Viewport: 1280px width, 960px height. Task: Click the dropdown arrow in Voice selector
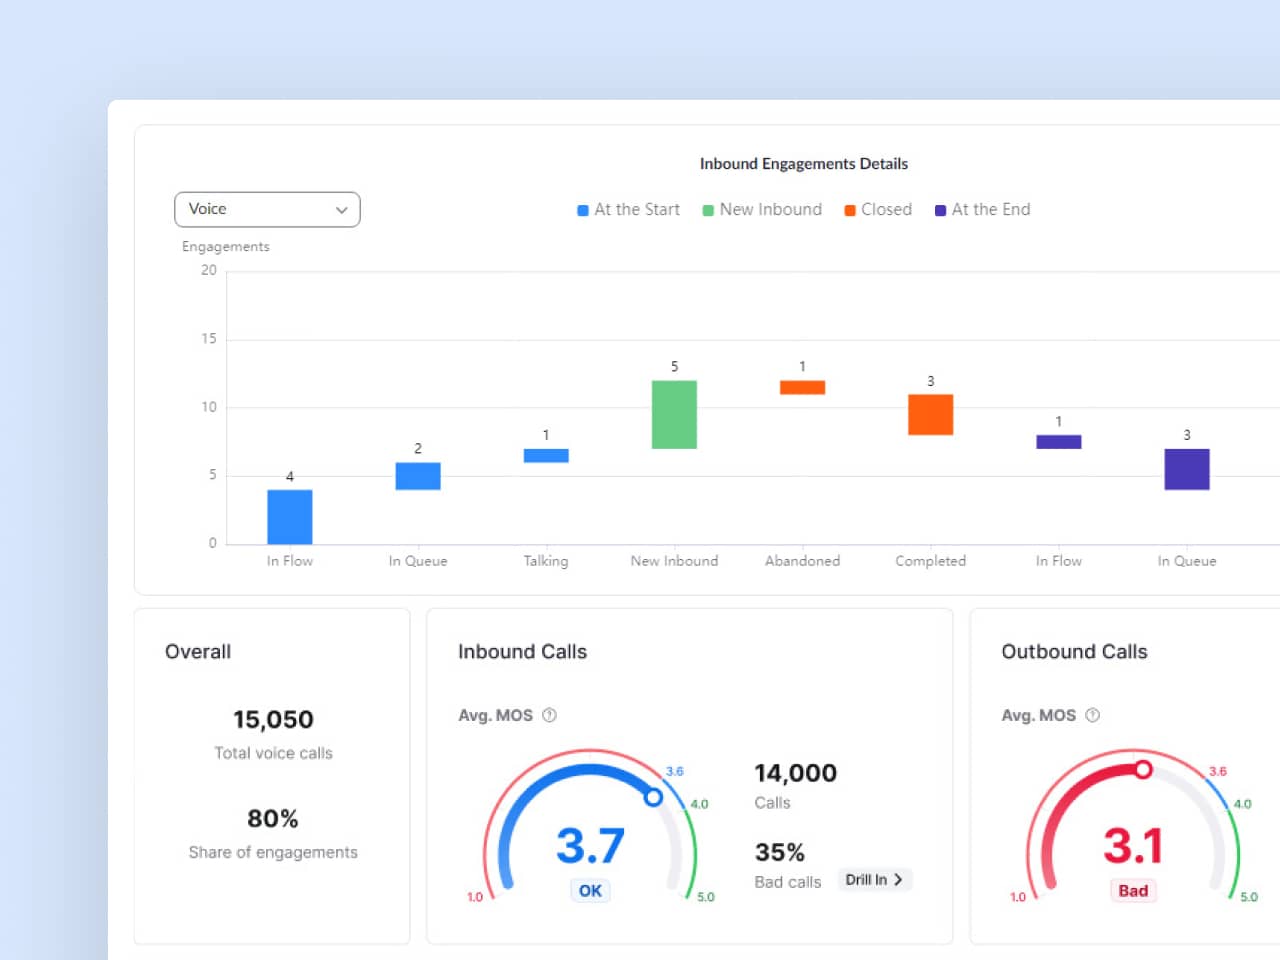(x=341, y=210)
